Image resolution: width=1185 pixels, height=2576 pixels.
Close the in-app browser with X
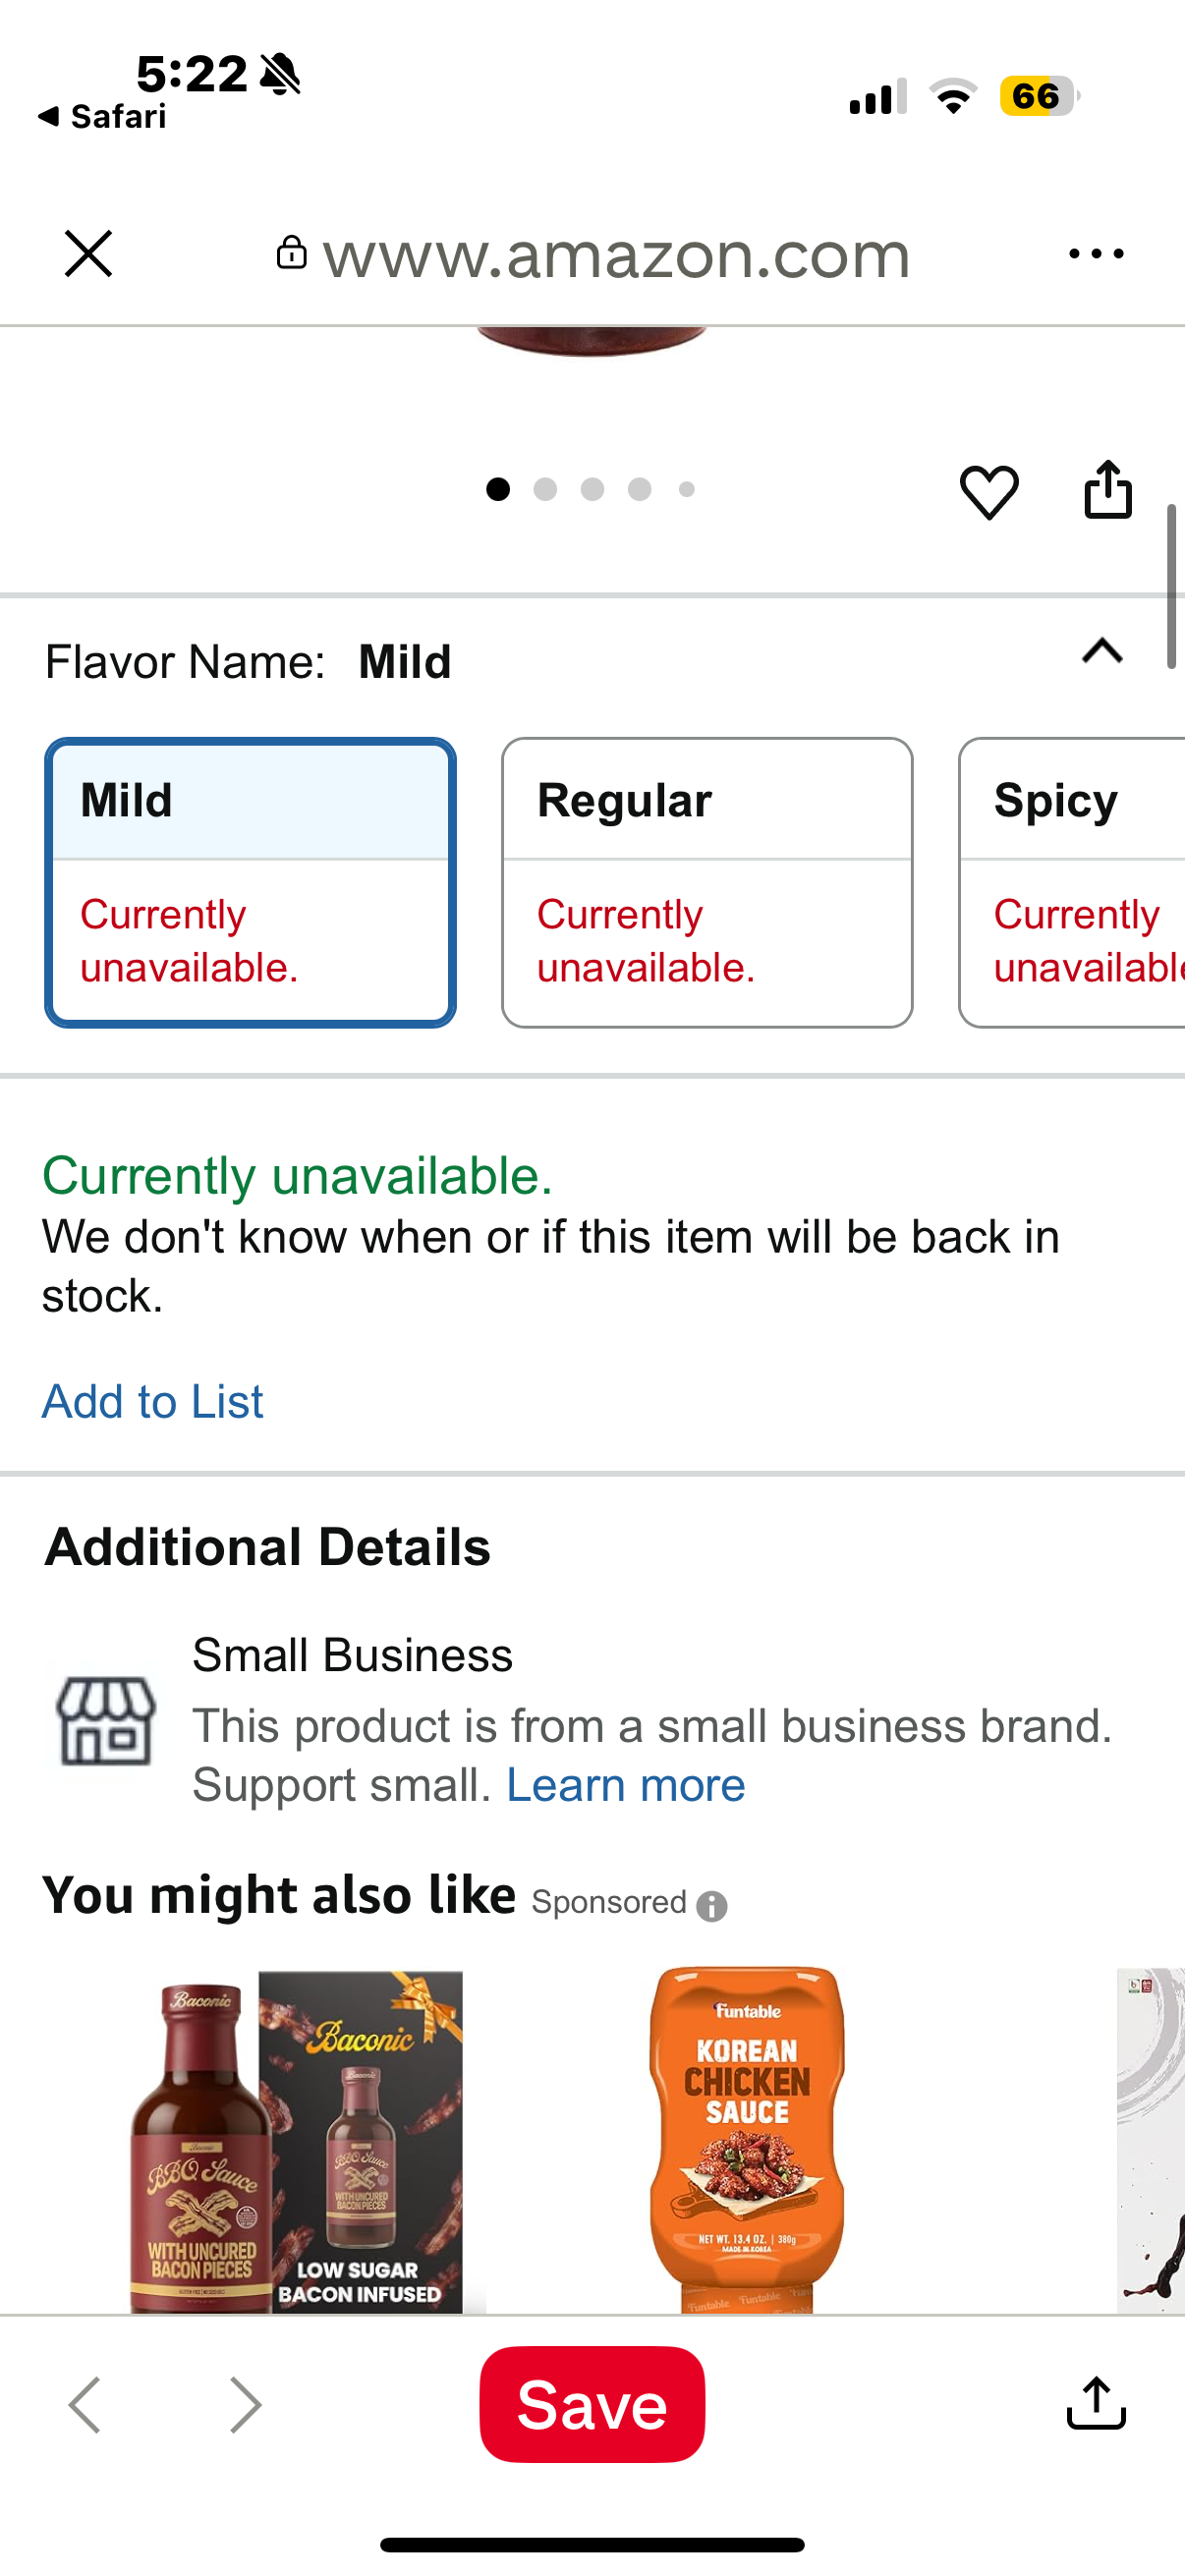pos(88,253)
